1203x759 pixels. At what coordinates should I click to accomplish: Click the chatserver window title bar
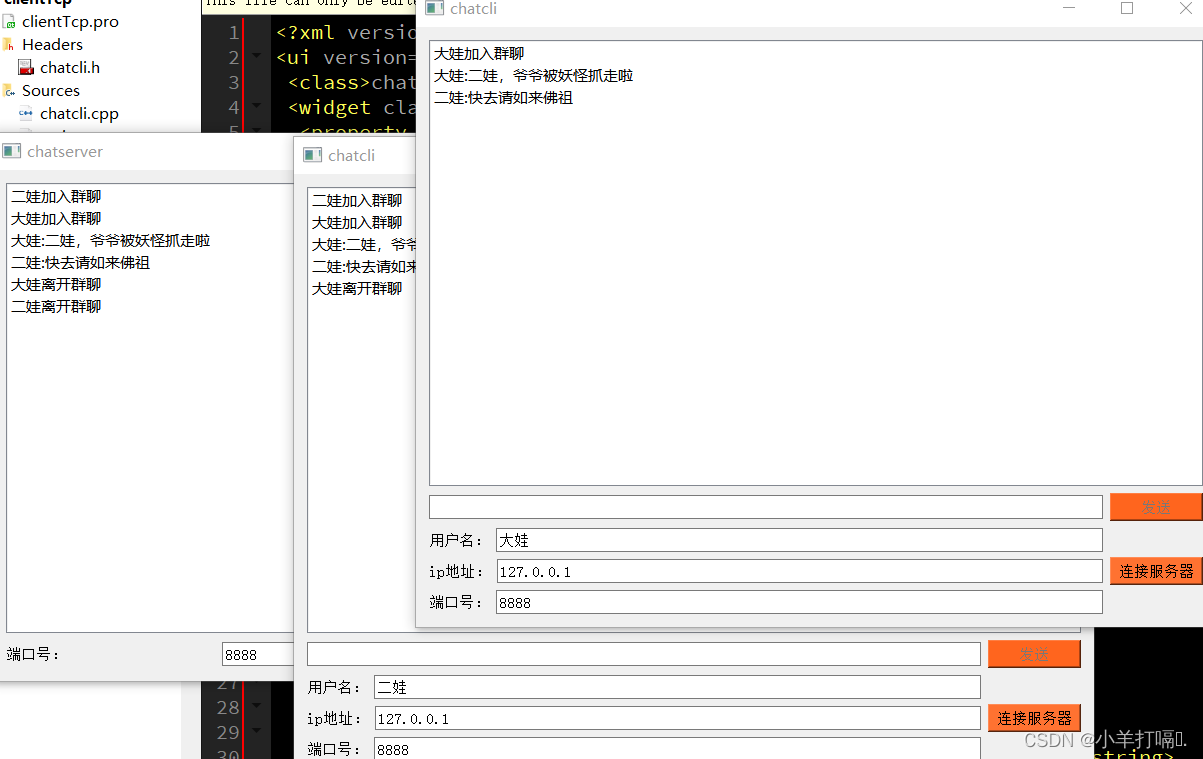(147, 151)
